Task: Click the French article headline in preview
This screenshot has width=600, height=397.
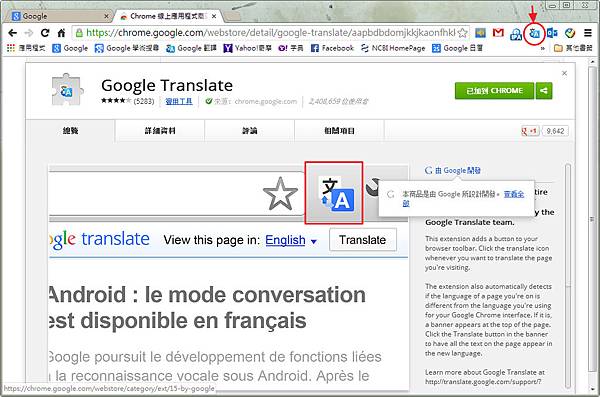Action: click(207, 307)
